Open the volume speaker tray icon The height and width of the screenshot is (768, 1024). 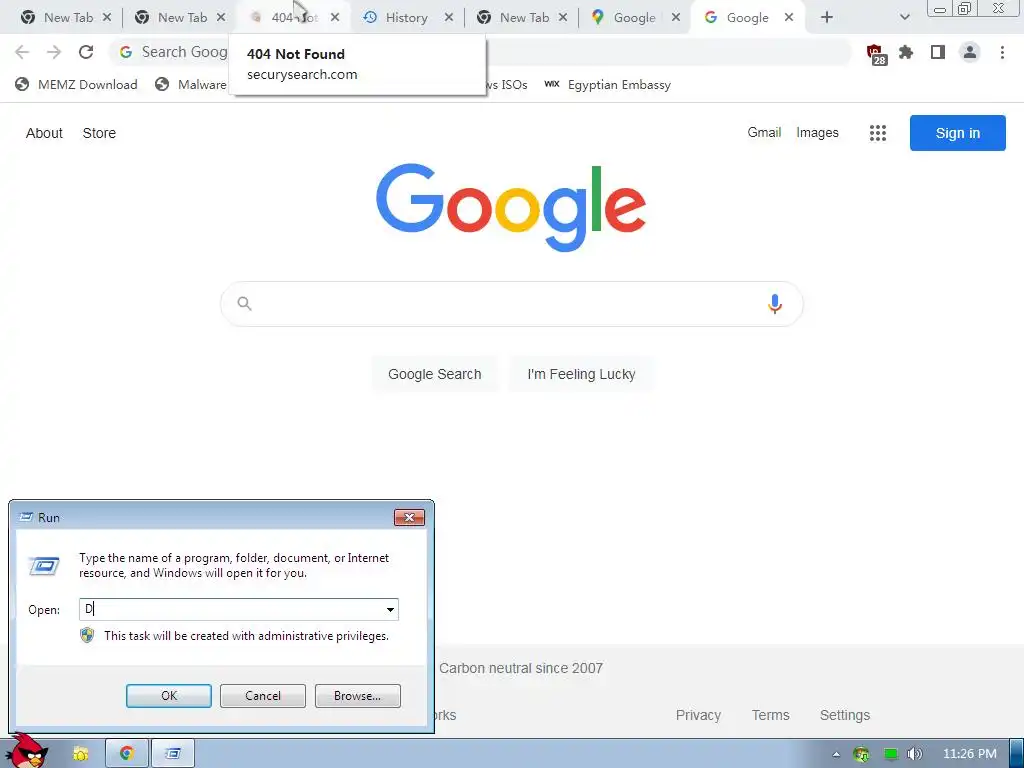(914, 754)
